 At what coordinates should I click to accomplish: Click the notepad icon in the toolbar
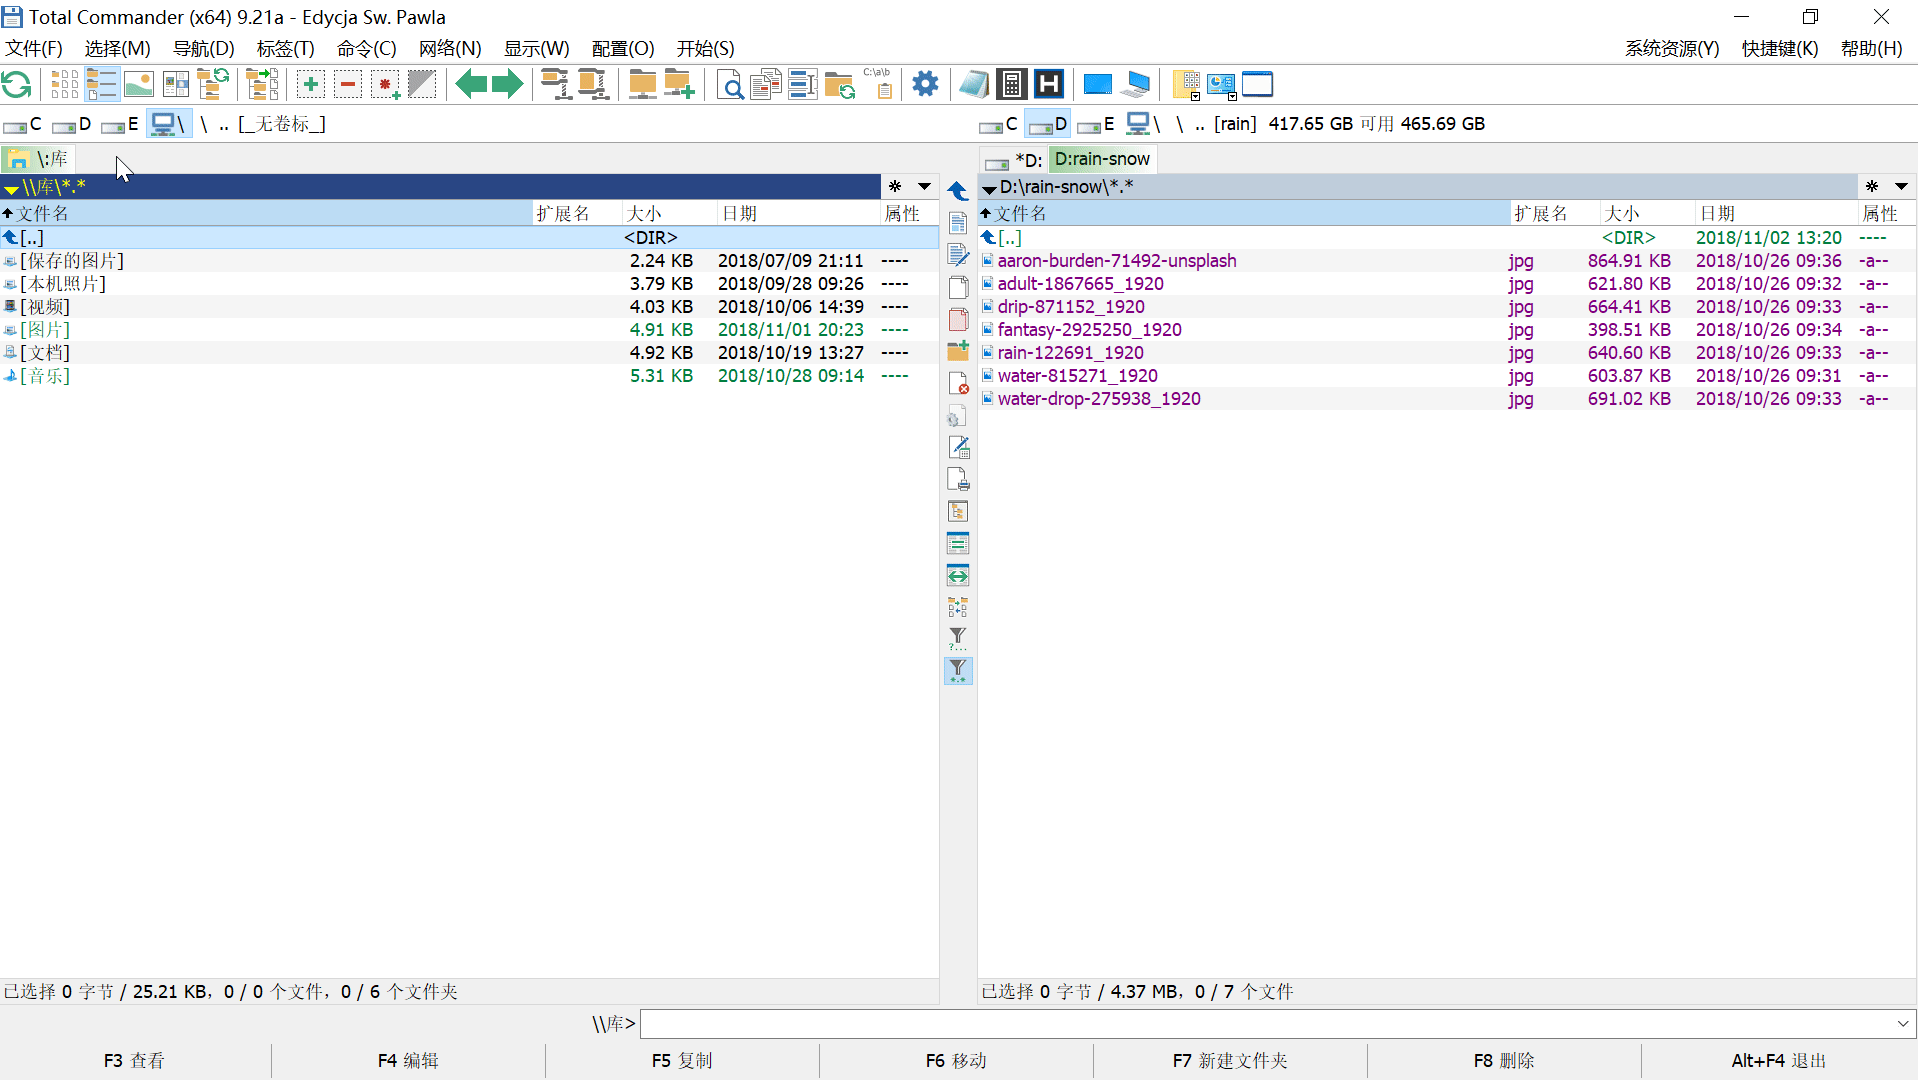(974, 85)
